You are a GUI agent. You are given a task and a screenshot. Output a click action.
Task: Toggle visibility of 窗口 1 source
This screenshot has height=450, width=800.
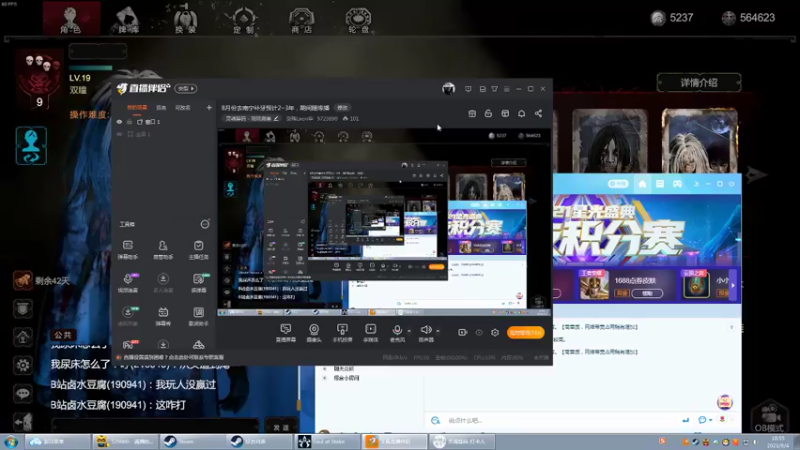pyautogui.click(x=119, y=122)
